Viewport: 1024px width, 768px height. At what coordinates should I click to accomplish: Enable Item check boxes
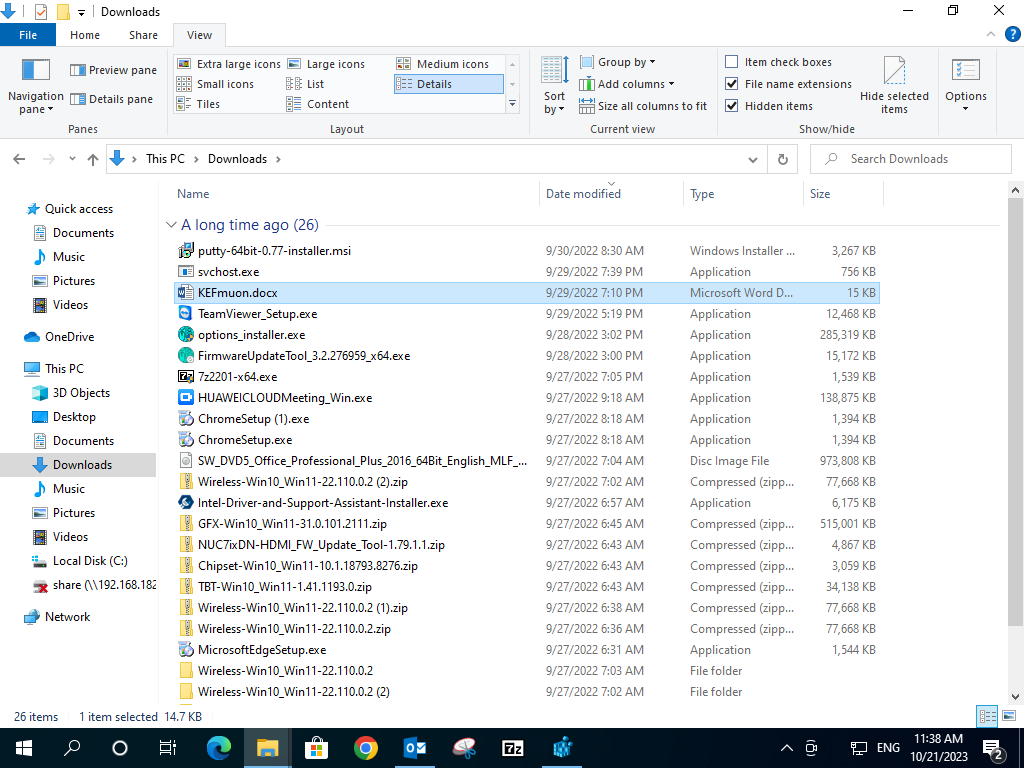pyautogui.click(x=732, y=62)
